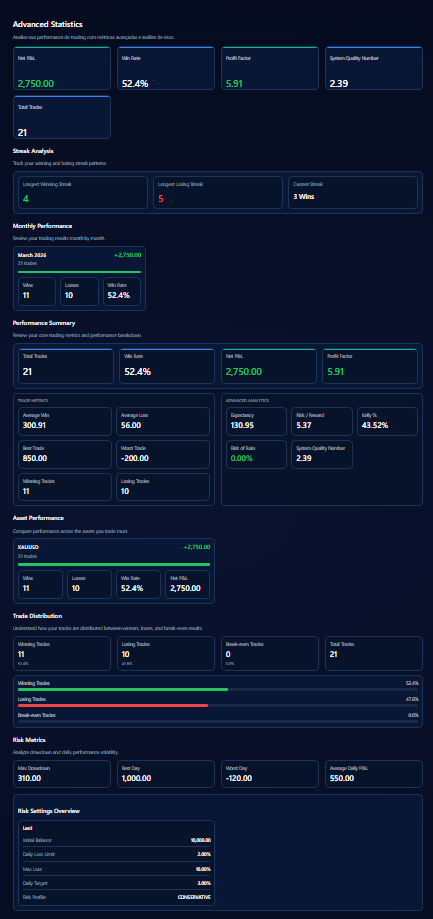Click the Net P&L card under Advanced Statistics

click(62, 68)
